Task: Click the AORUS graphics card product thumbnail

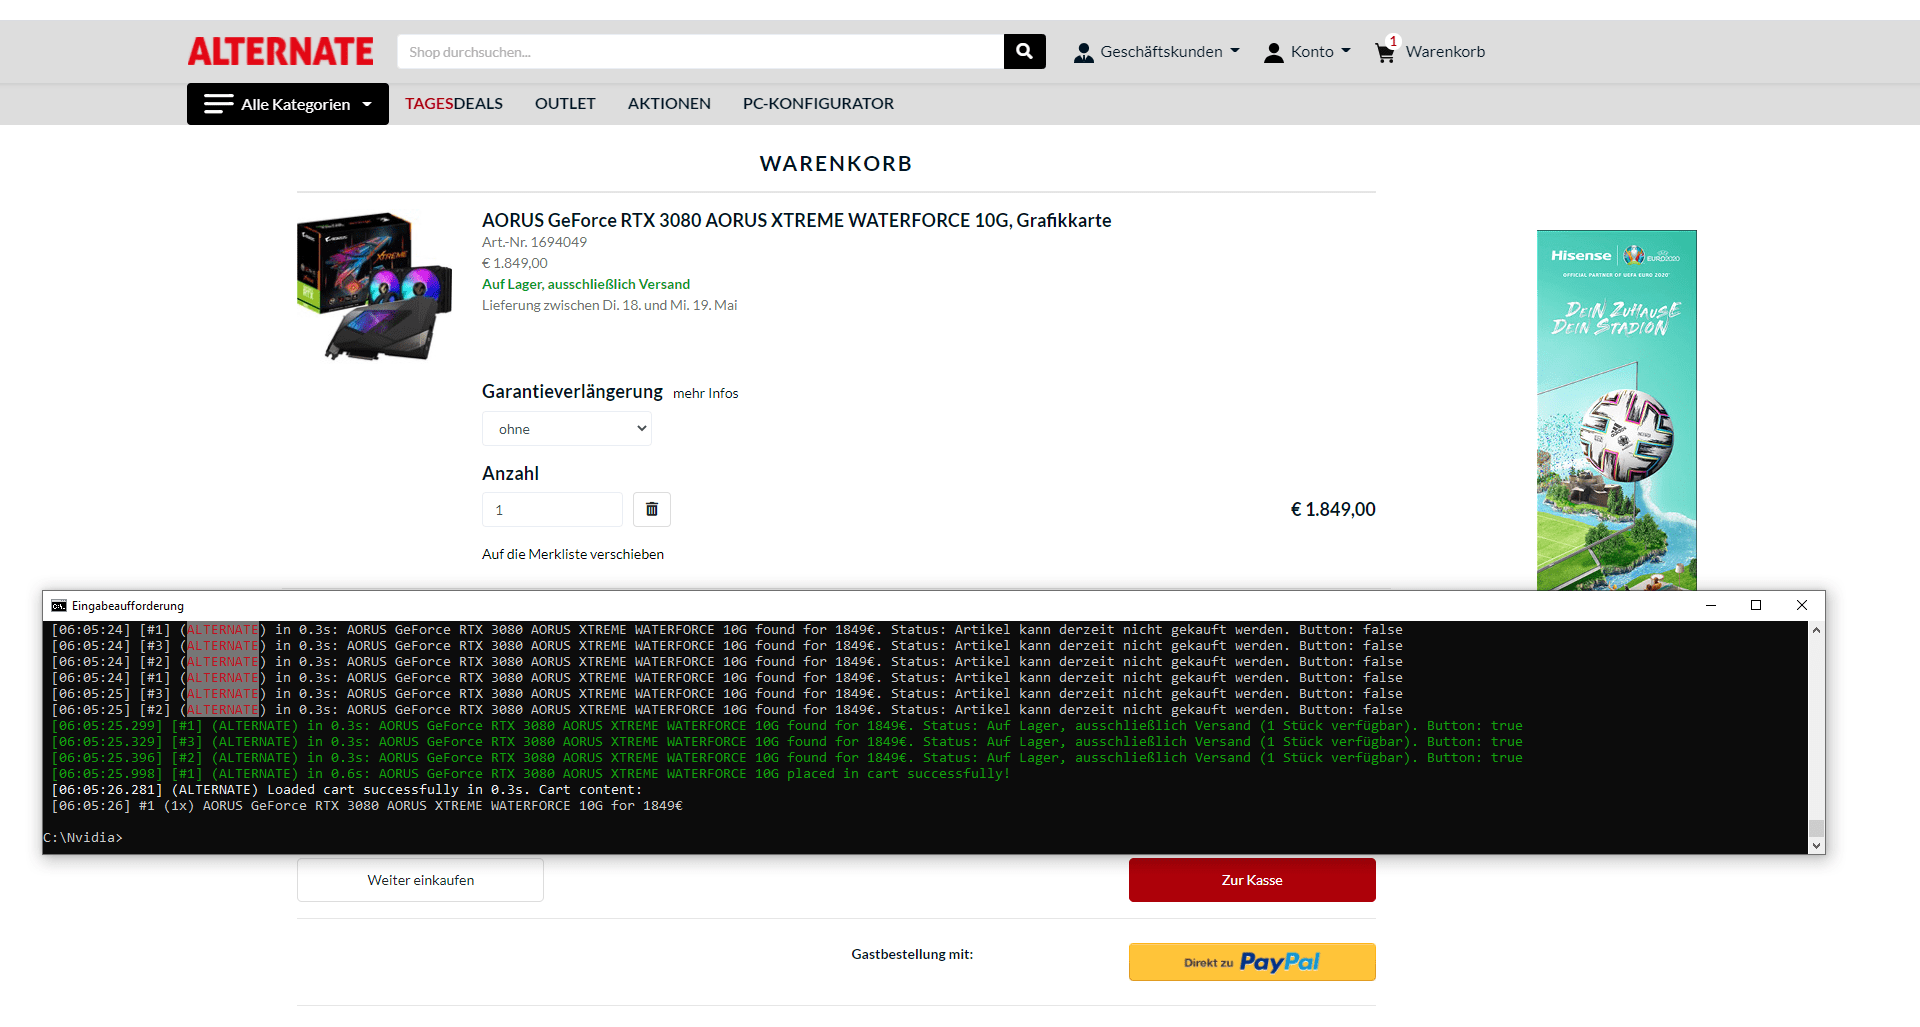Action: tap(375, 286)
